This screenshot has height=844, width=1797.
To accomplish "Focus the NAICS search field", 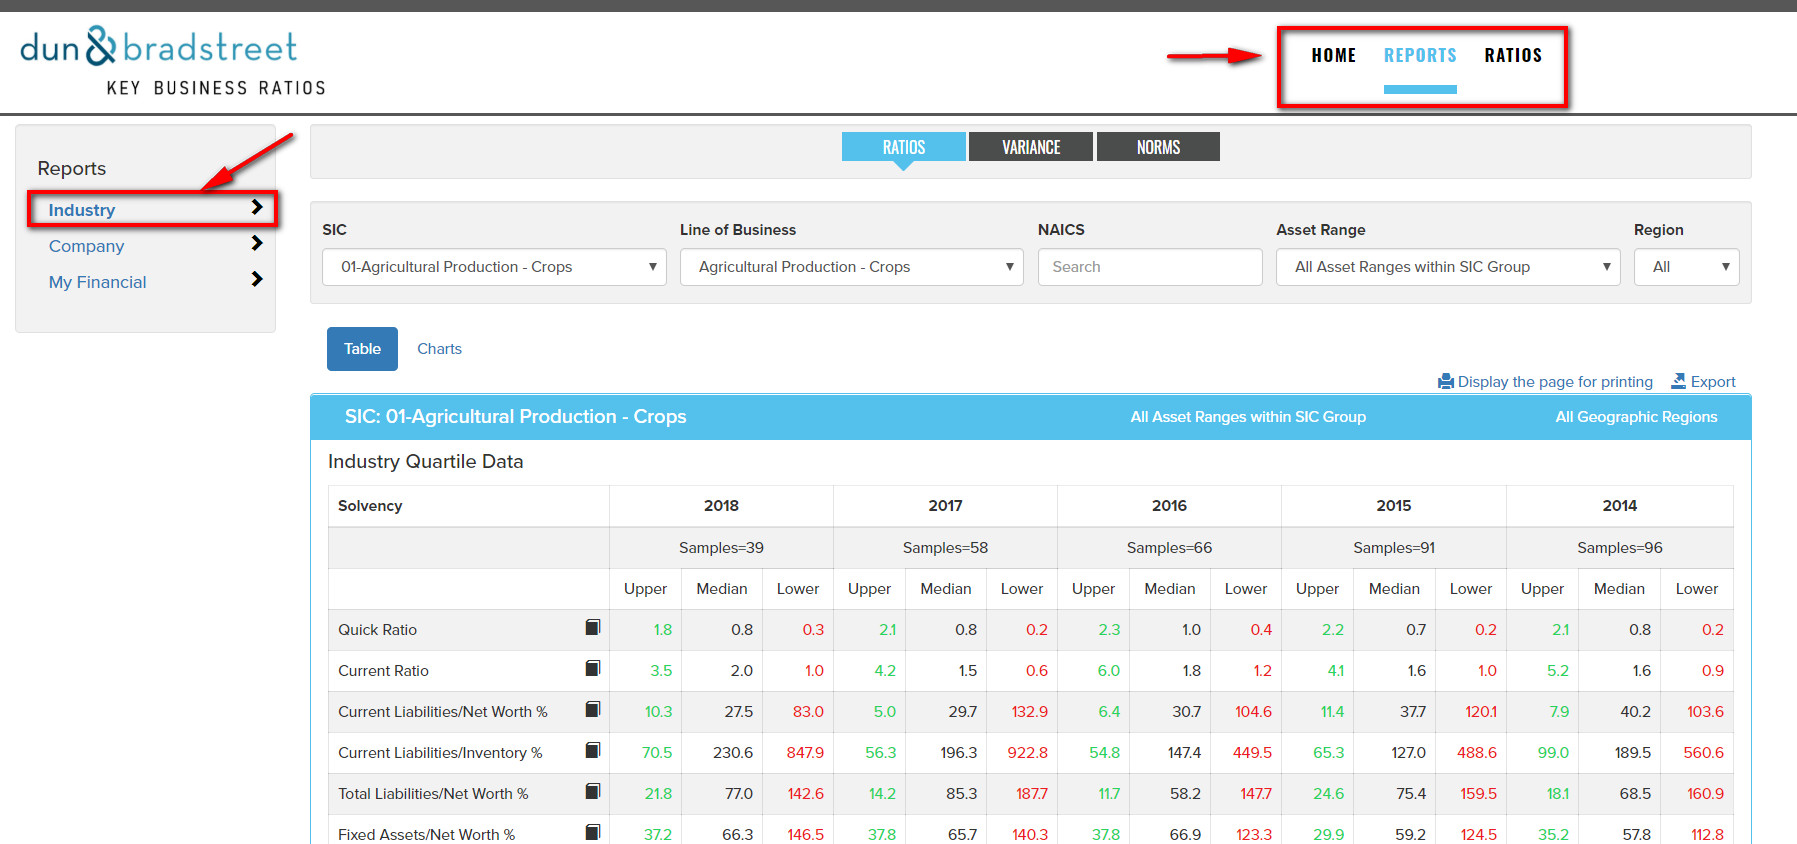I will click(1150, 267).
